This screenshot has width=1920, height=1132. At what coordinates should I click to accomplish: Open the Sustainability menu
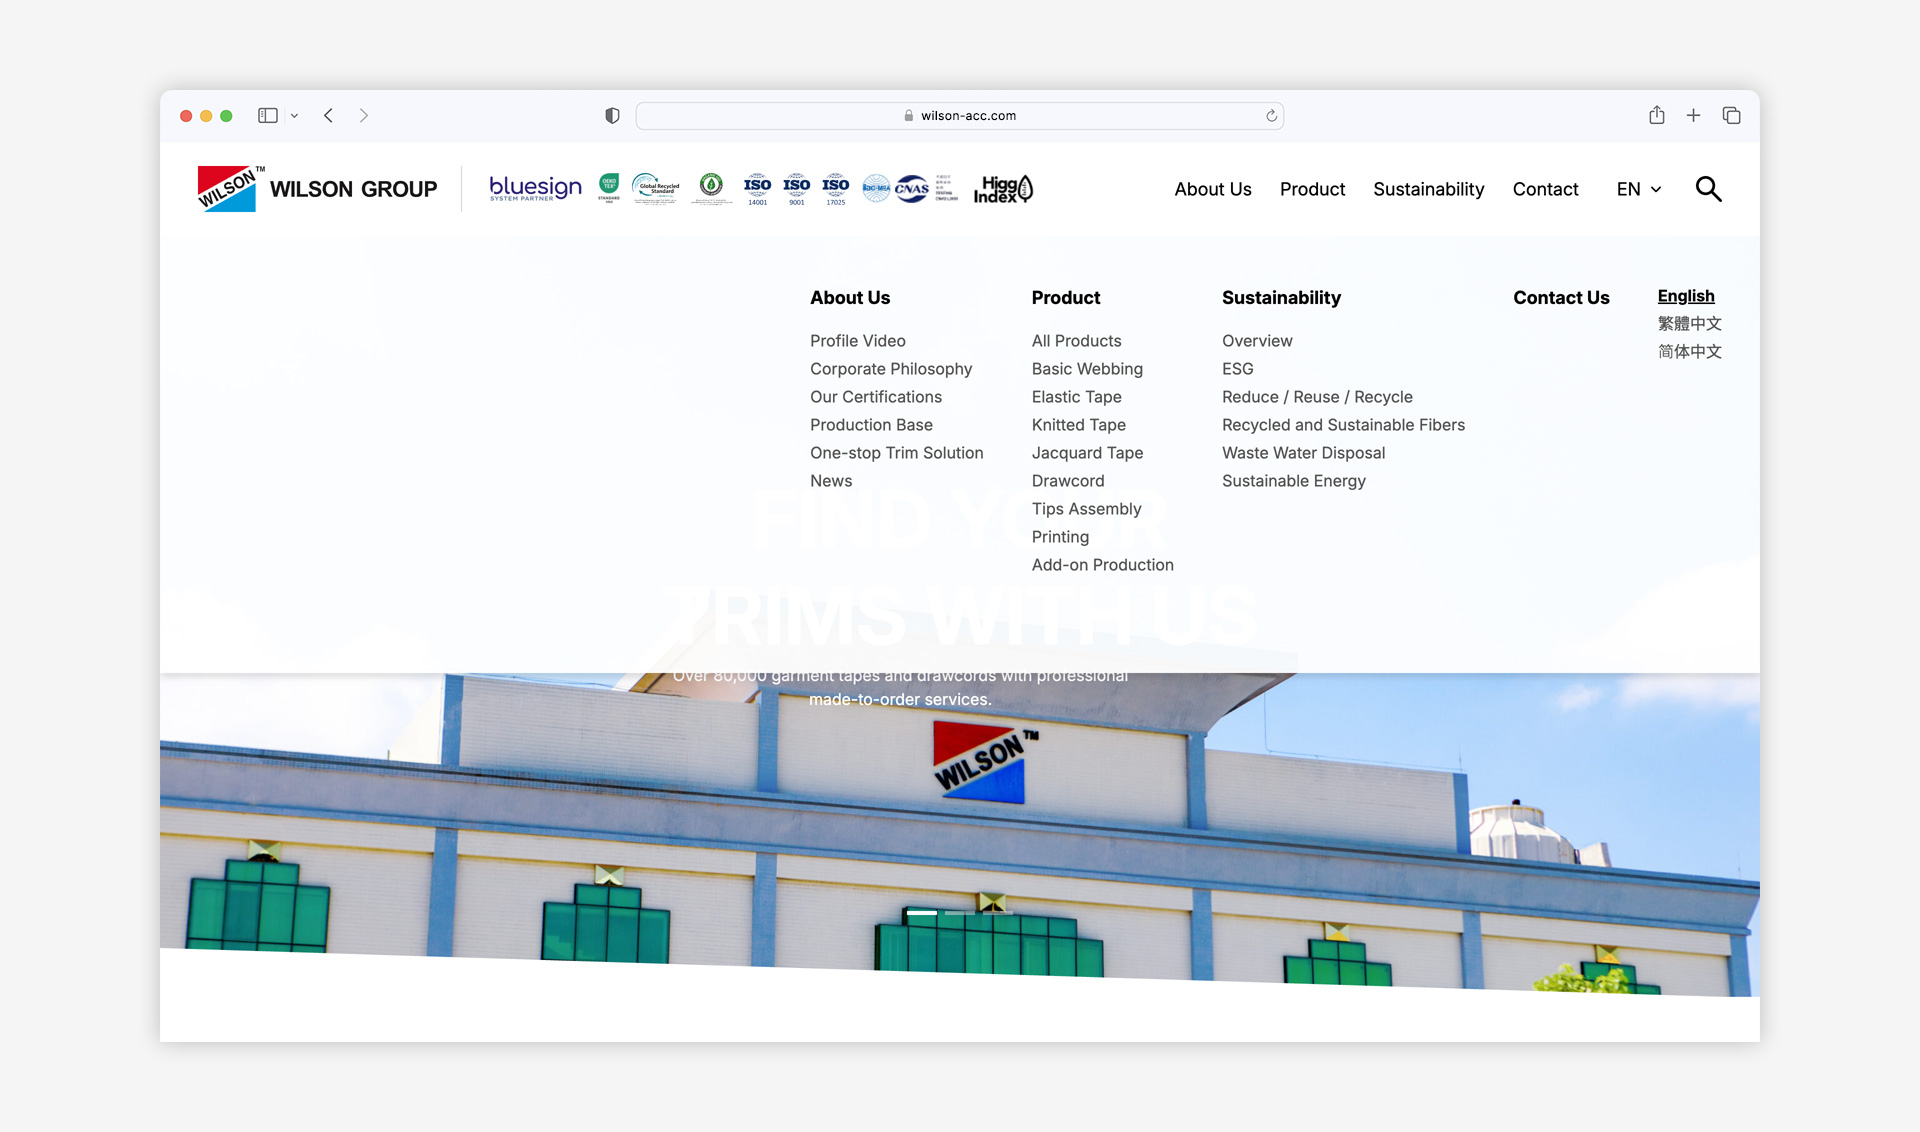(x=1428, y=189)
